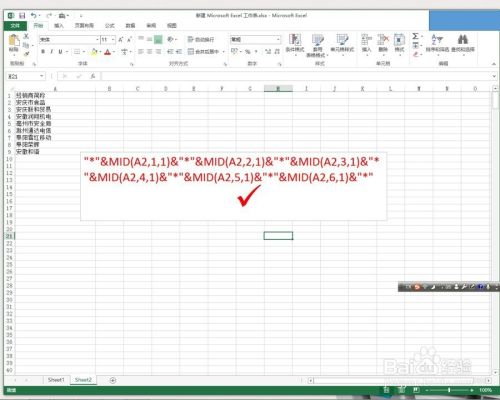Click the AutoSum sigma icon
Image resolution: width=500 pixels, height=400 pixels.
tap(415, 36)
